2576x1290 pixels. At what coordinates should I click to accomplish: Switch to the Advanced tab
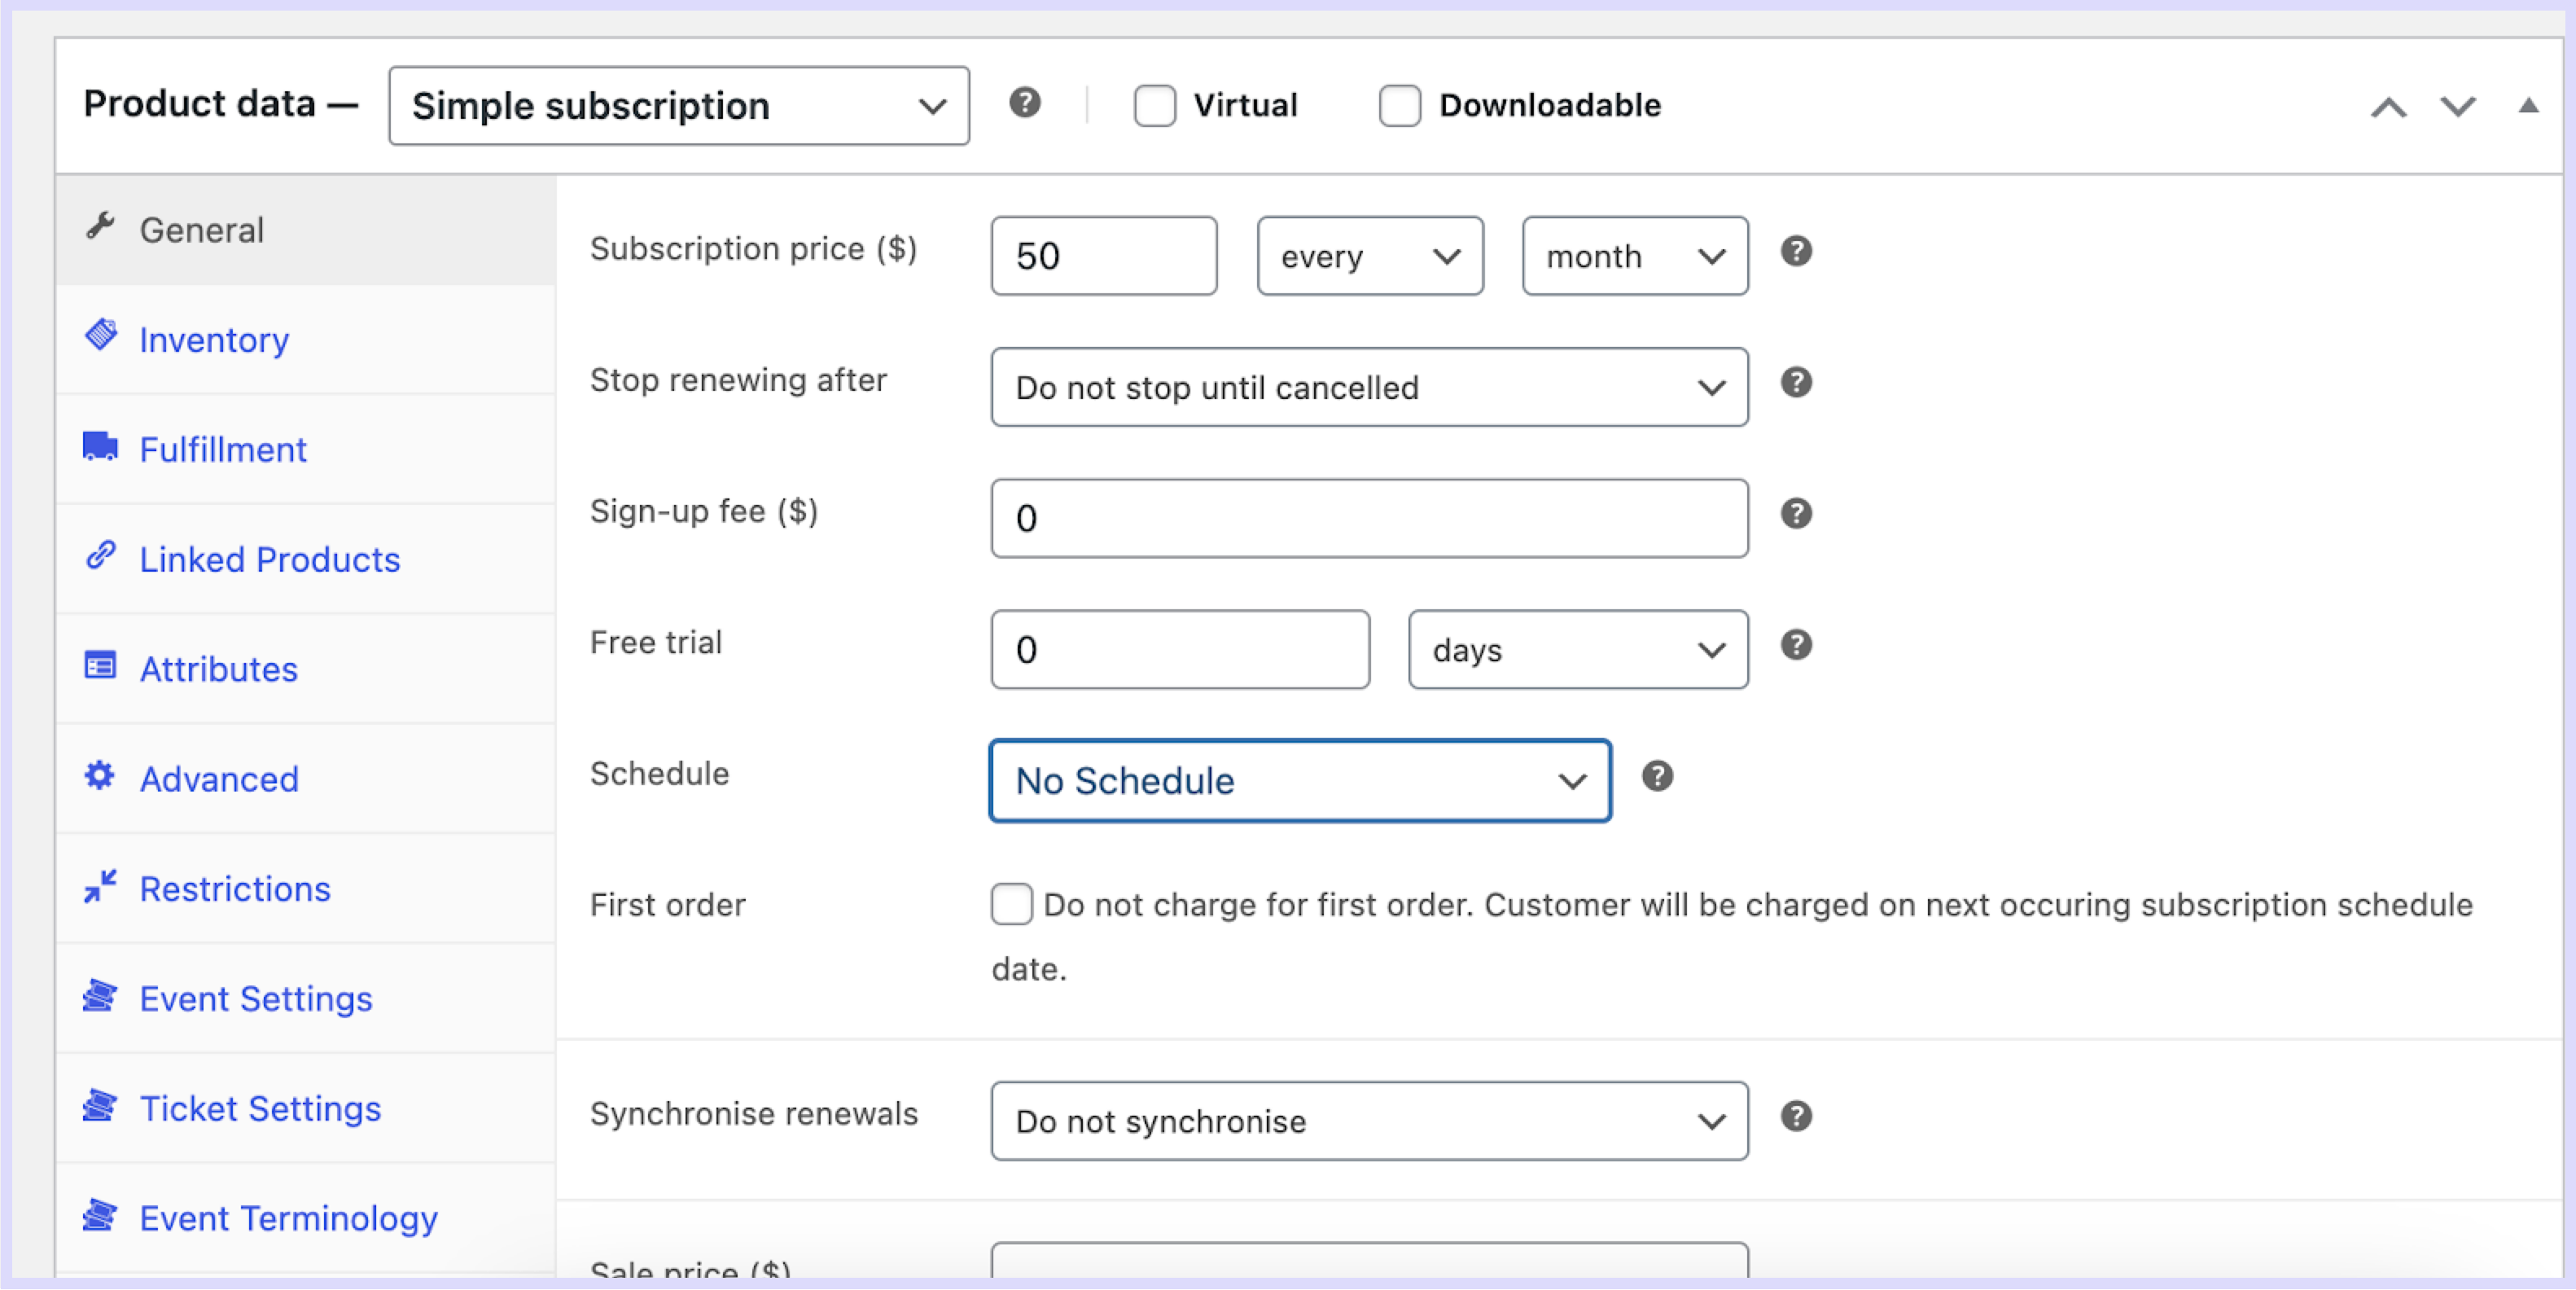coord(305,780)
